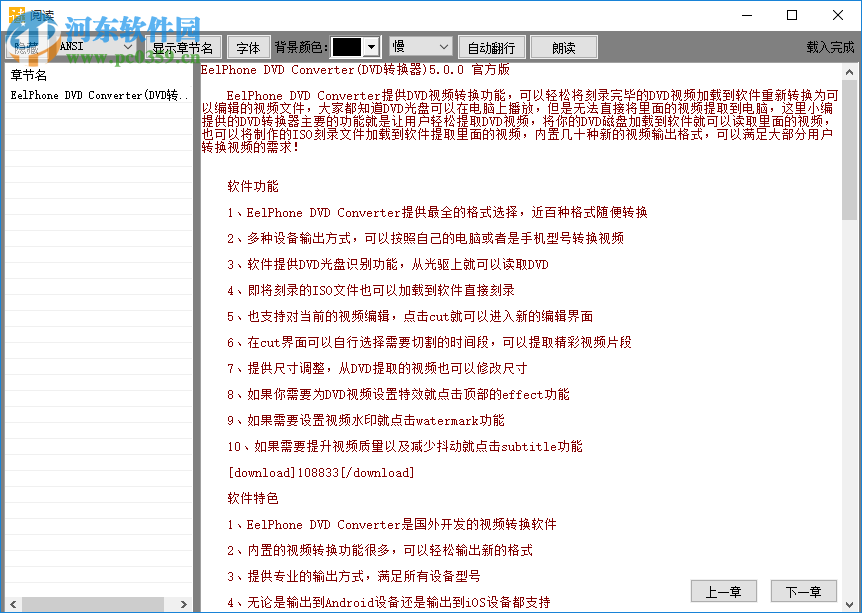
Task: Open the 慢 speed dropdown
Action: tap(421, 47)
